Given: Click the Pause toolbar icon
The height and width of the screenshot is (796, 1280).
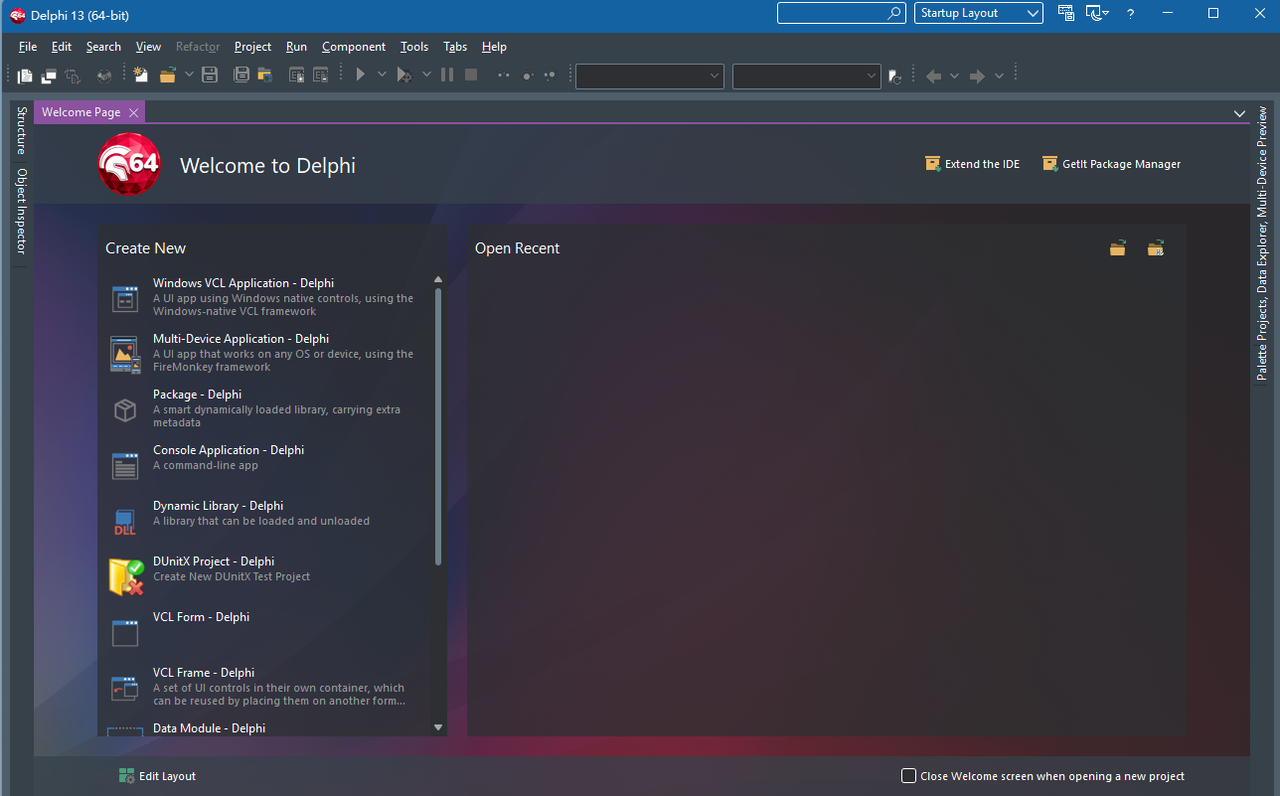Looking at the screenshot, I should click(x=447, y=75).
